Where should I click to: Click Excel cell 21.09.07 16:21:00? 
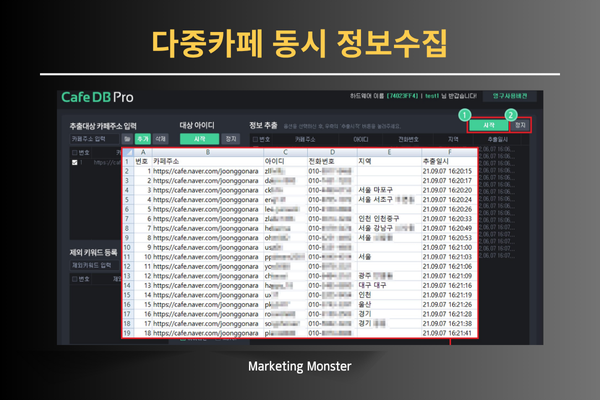click(449, 247)
